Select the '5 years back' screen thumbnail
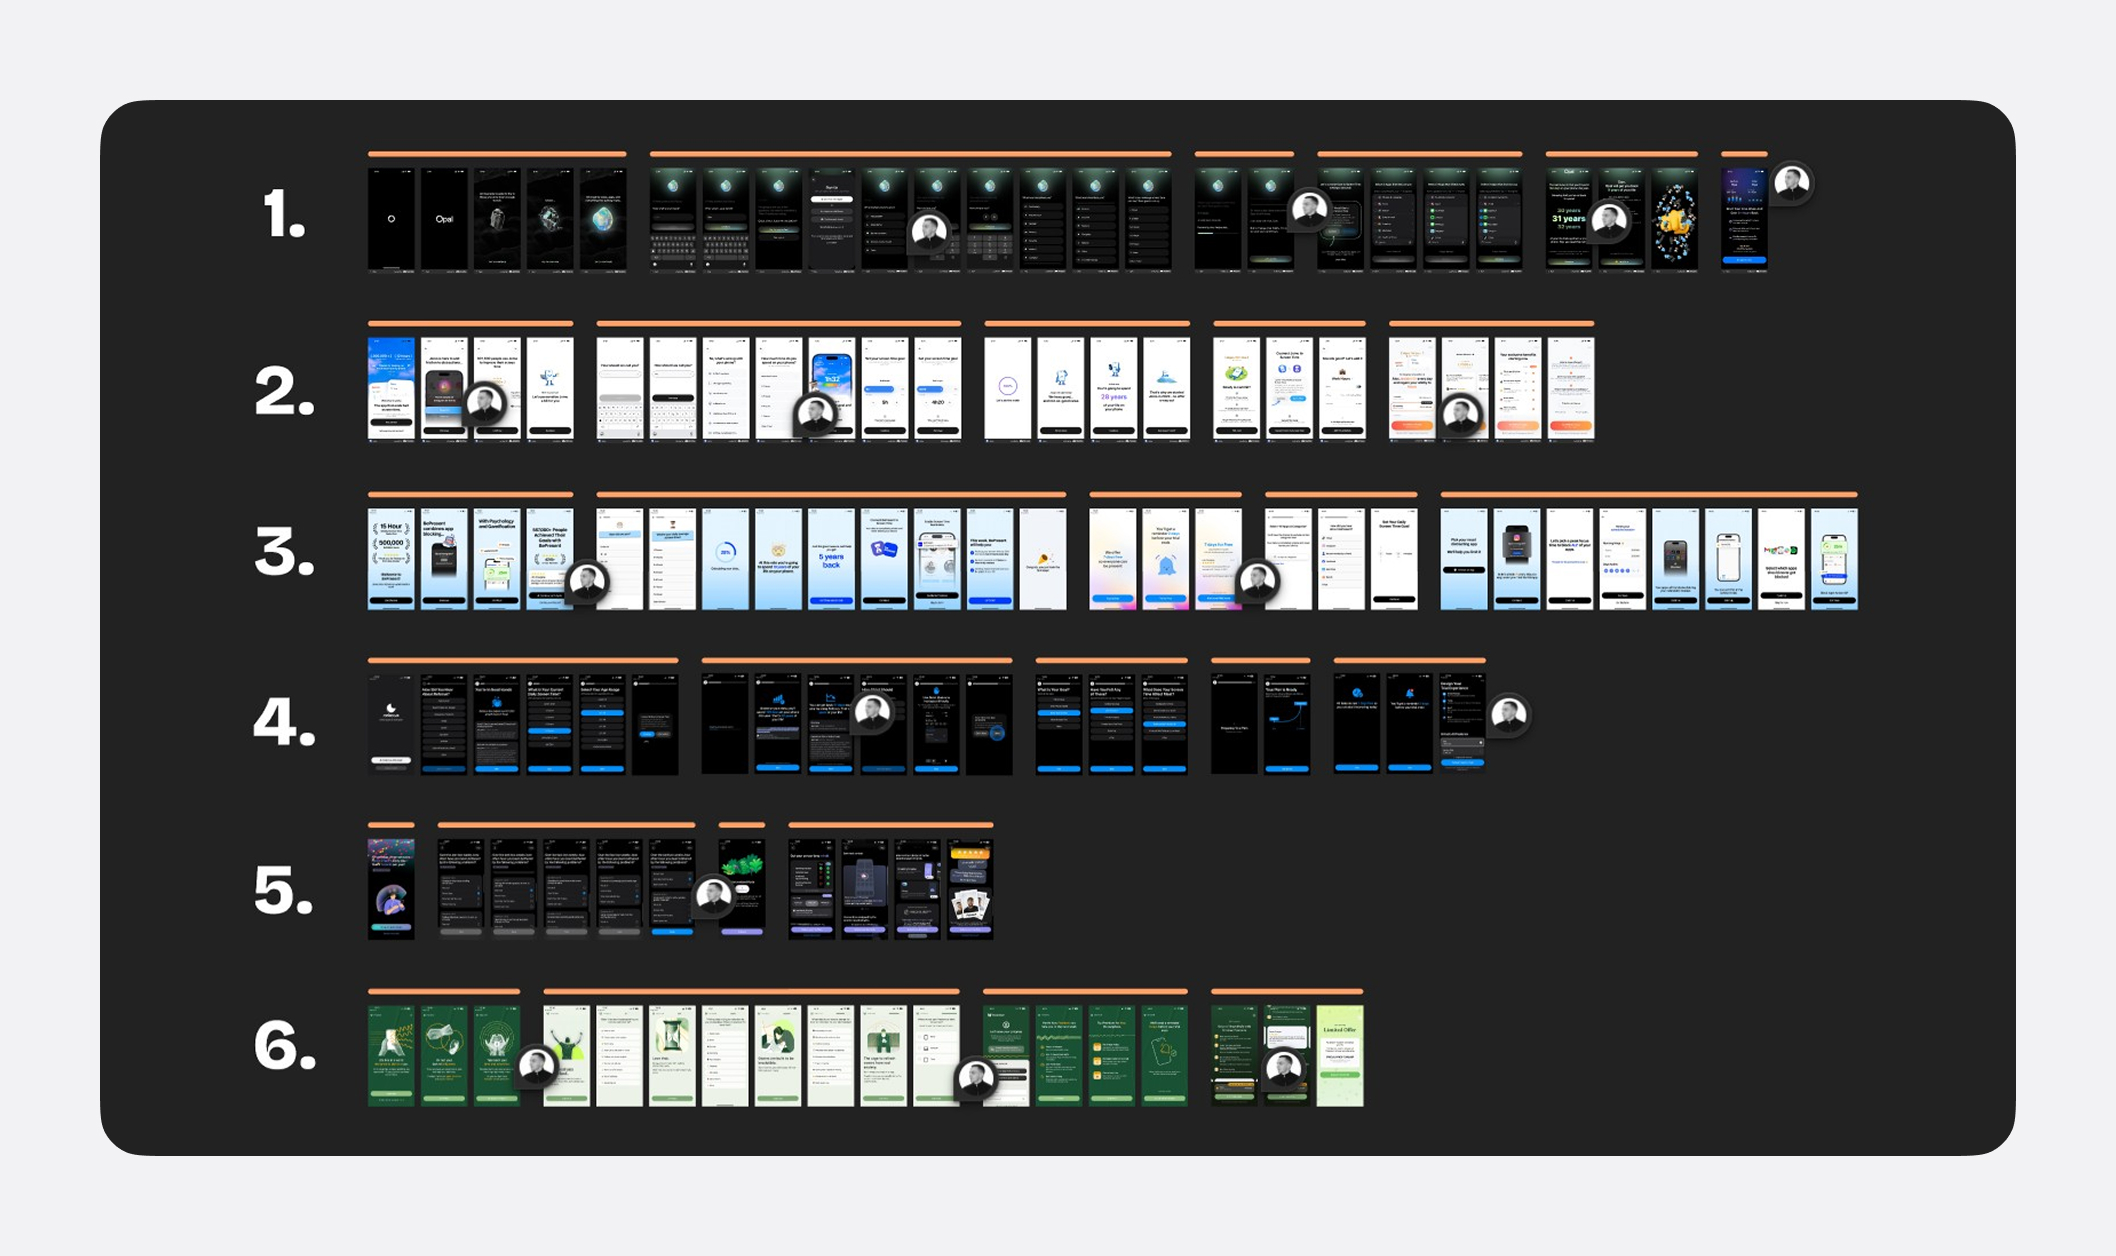This screenshot has height=1256, width=2116. [x=832, y=559]
